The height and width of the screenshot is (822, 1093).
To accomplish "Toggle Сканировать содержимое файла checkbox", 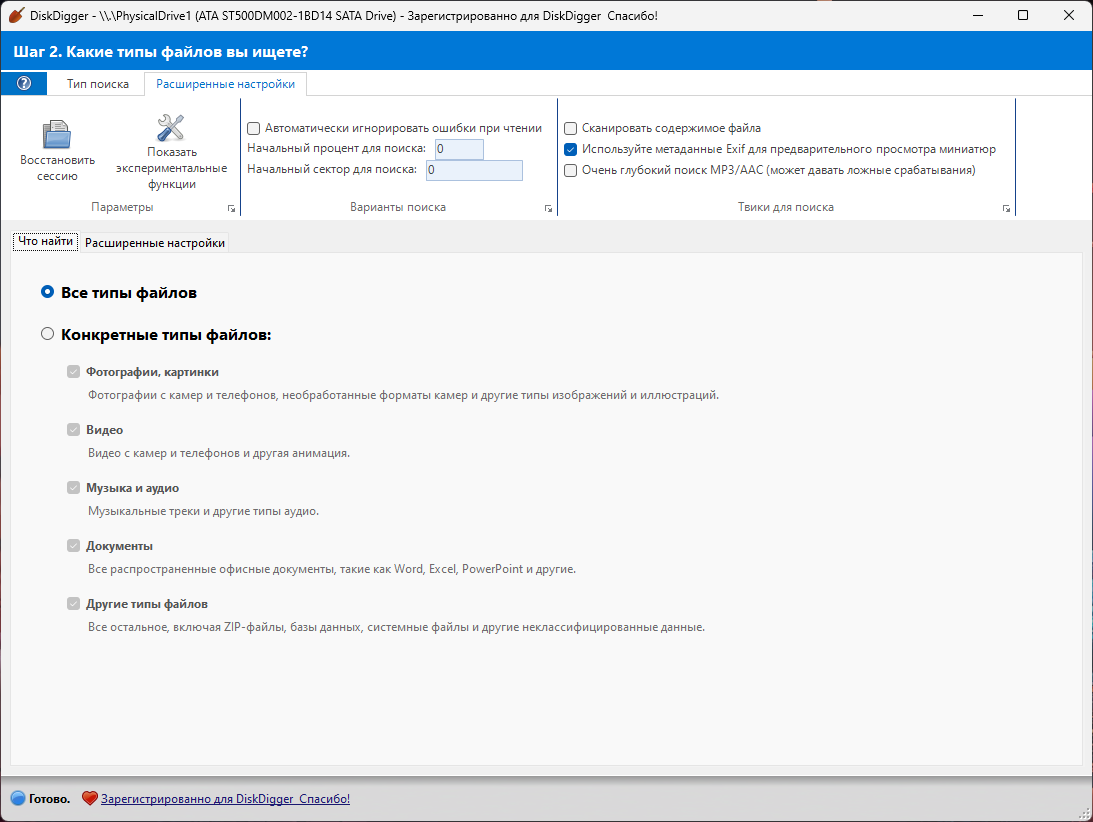I will pyautogui.click(x=570, y=128).
